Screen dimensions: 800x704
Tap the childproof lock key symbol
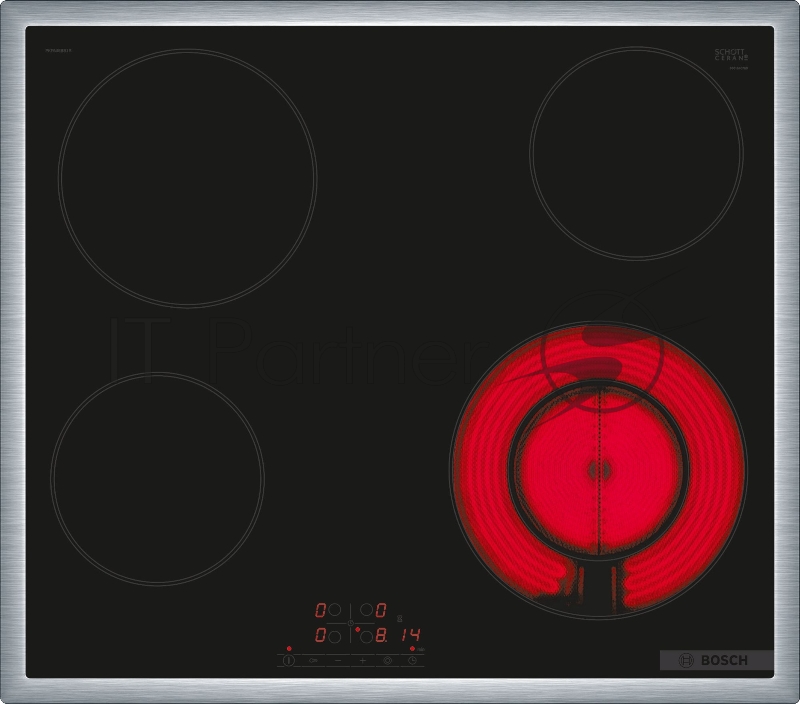click(313, 660)
